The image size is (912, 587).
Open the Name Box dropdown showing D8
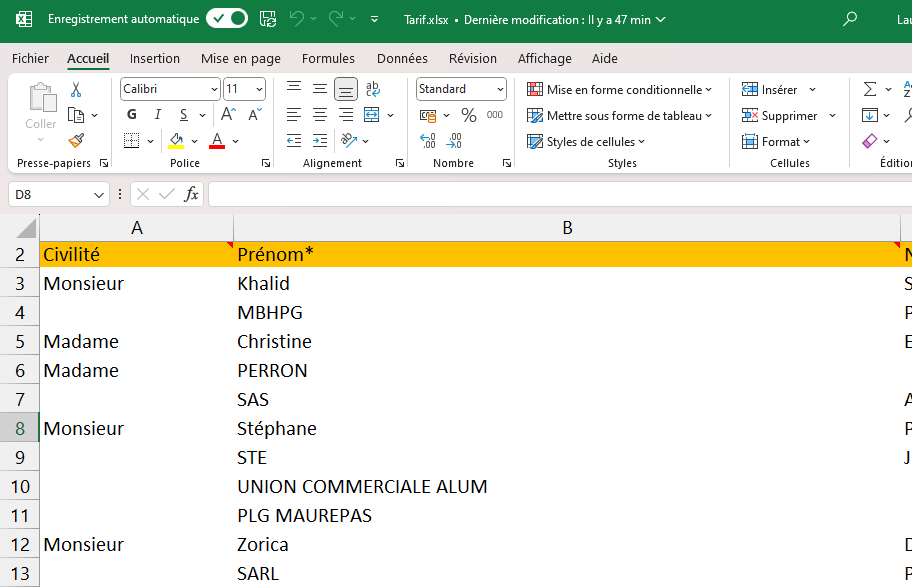99,195
